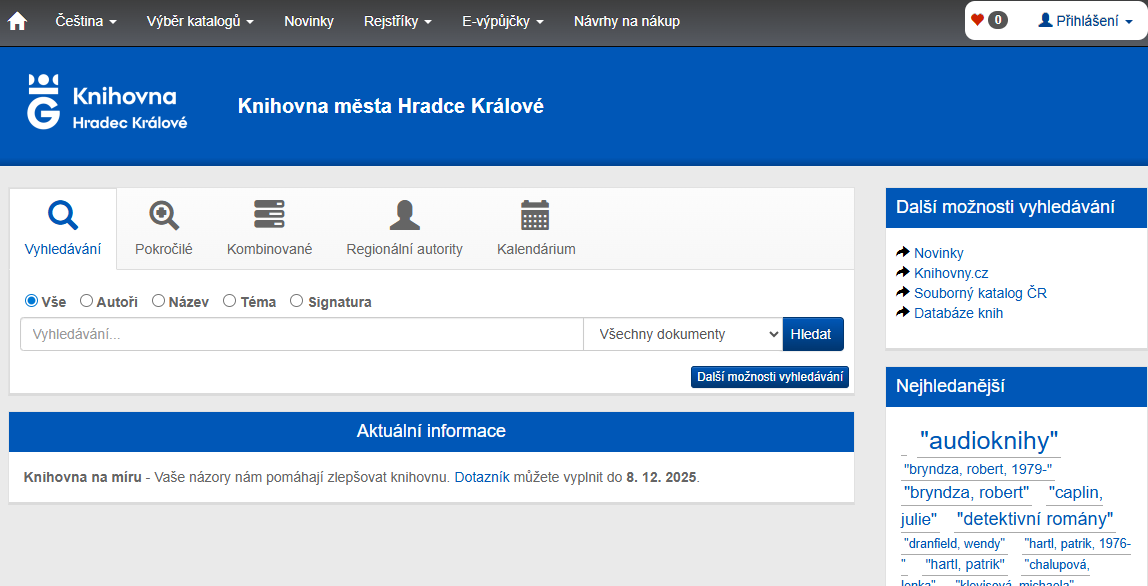
Task: Select the Autoři radio button
Action: 87,301
